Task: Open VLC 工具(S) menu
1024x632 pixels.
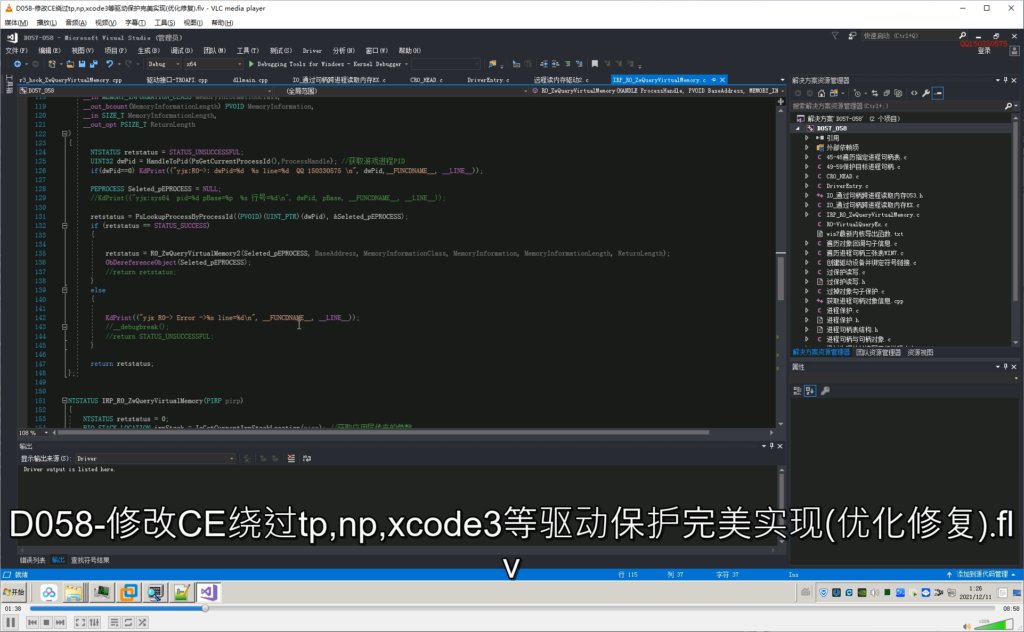Action: pos(164,23)
